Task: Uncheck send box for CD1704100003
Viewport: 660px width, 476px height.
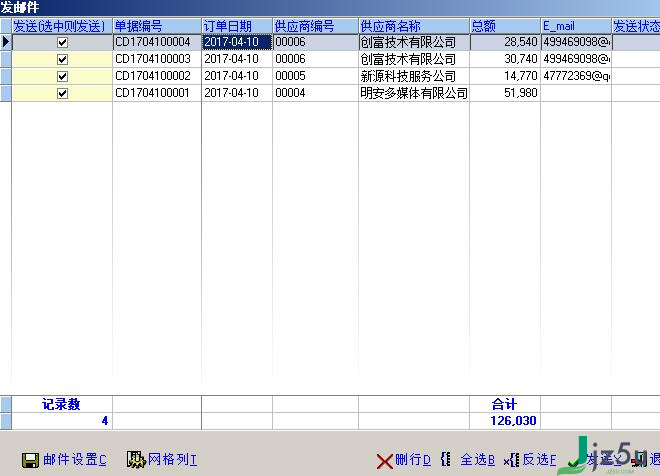Action: pyautogui.click(x=62, y=59)
